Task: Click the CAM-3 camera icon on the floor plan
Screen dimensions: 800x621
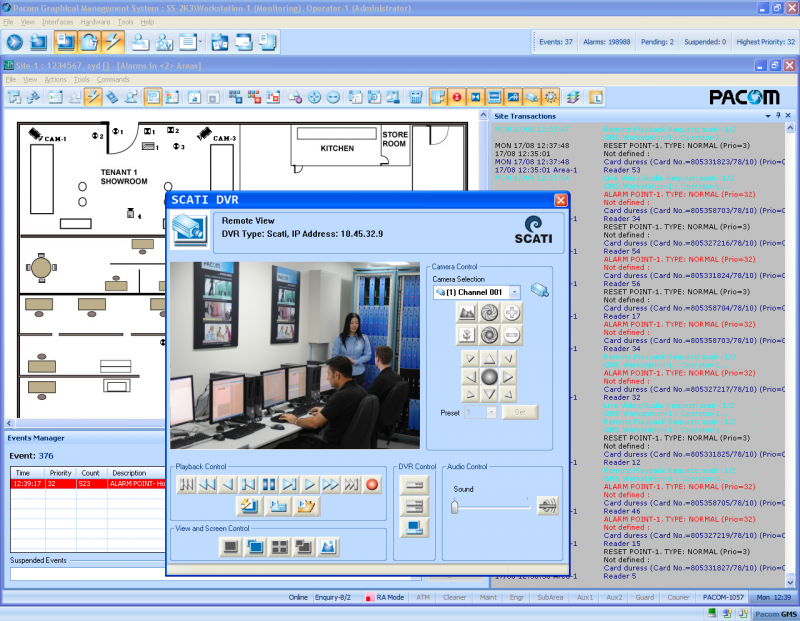Action: (204, 134)
